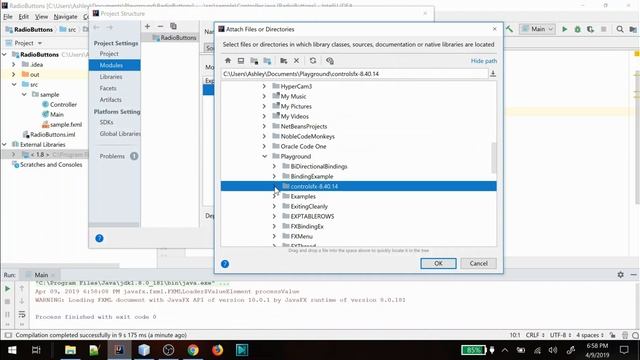Expand the FXMenu folder
This screenshot has height=360, width=640.
[x=274, y=236]
